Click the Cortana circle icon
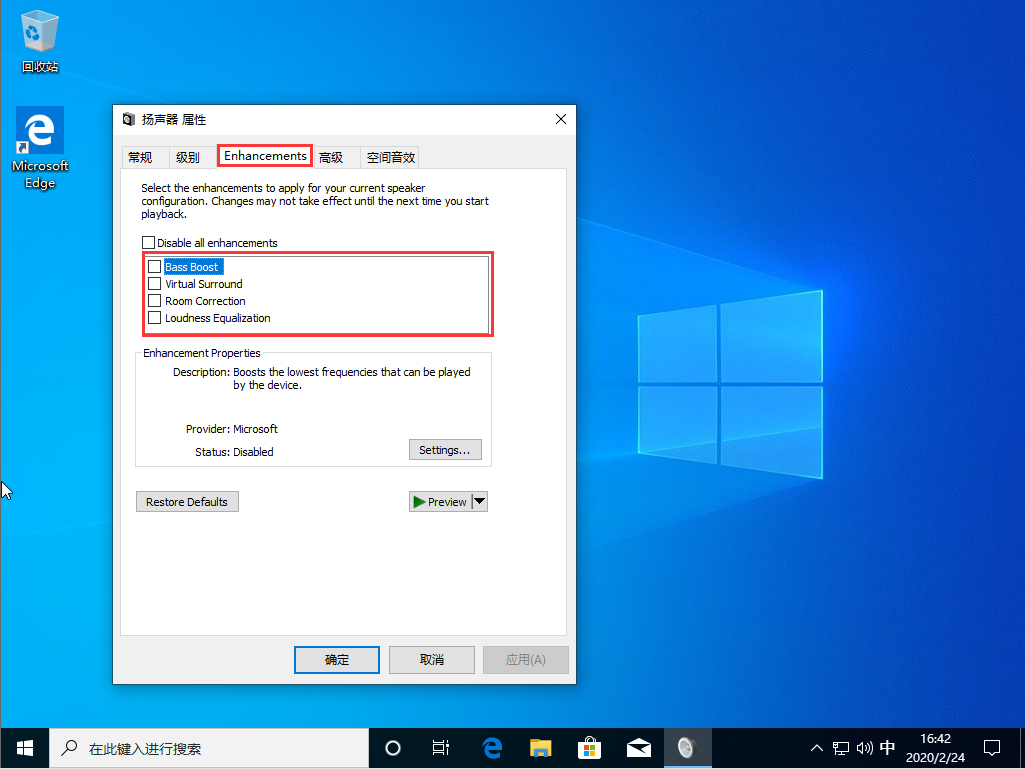Image resolution: width=1025 pixels, height=769 pixels. click(392, 747)
